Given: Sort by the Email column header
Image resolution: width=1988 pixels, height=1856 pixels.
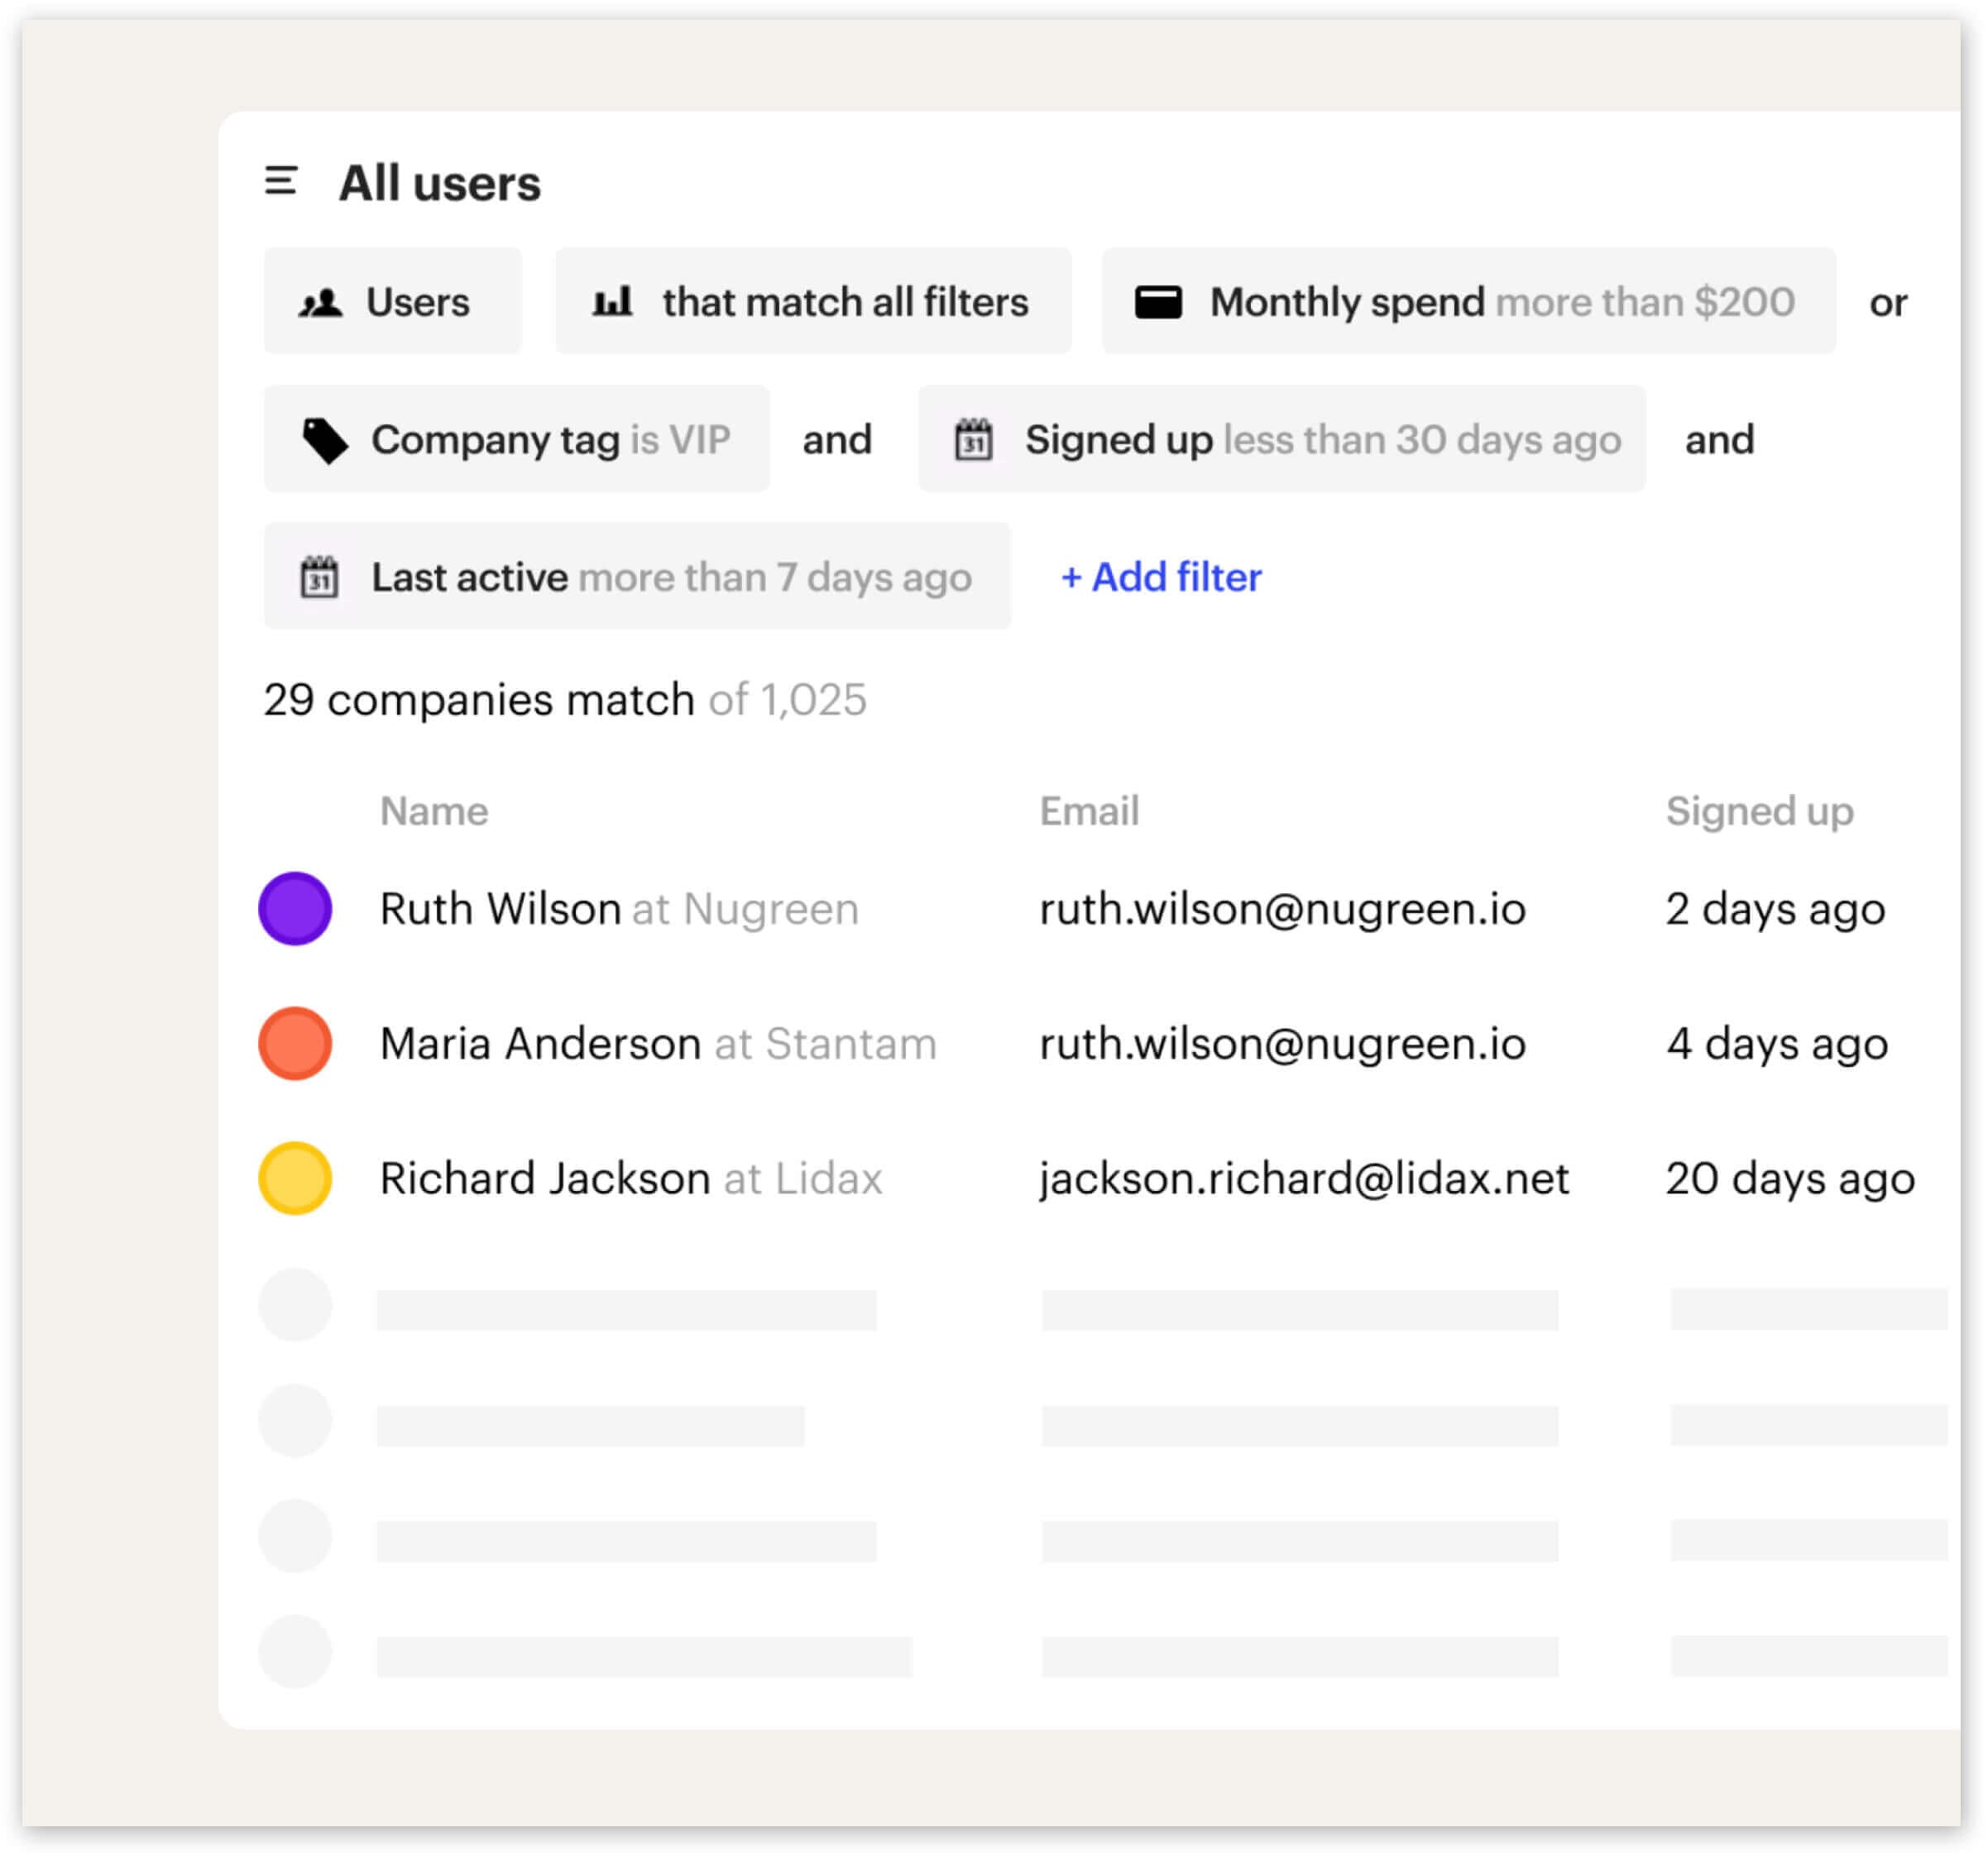Looking at the screenshot, I should click(x=1089, y=811).
